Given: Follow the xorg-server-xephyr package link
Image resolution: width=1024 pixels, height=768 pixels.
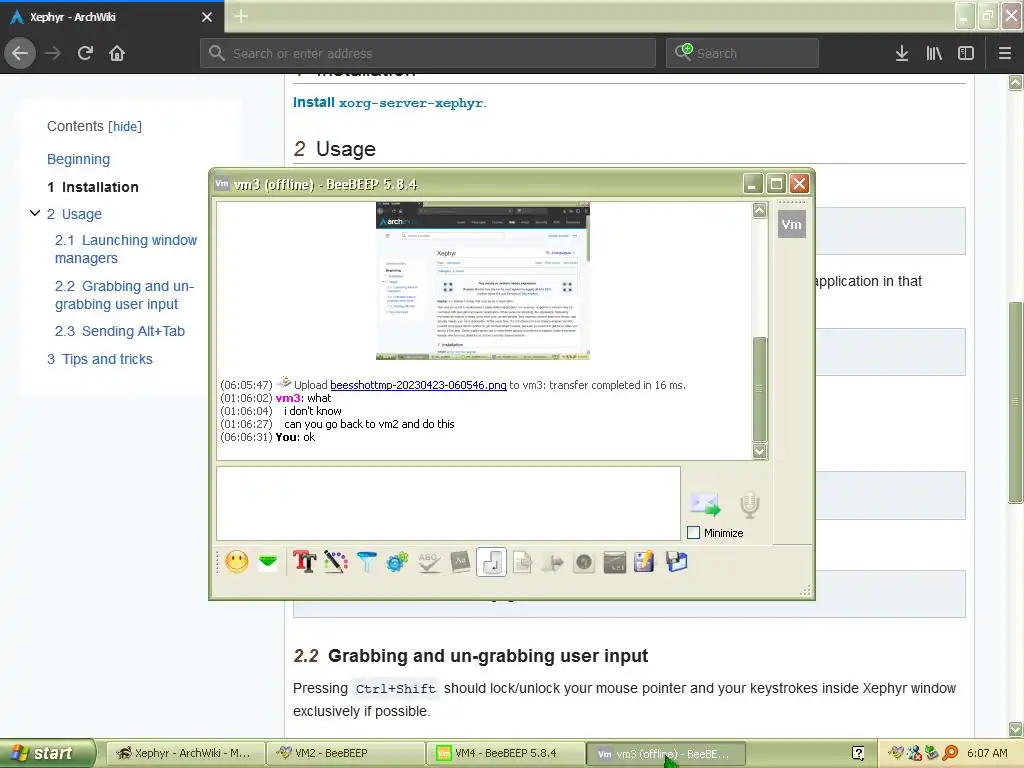Looking at the screenshot, I should pyautogui.click(x=411, y=103).
